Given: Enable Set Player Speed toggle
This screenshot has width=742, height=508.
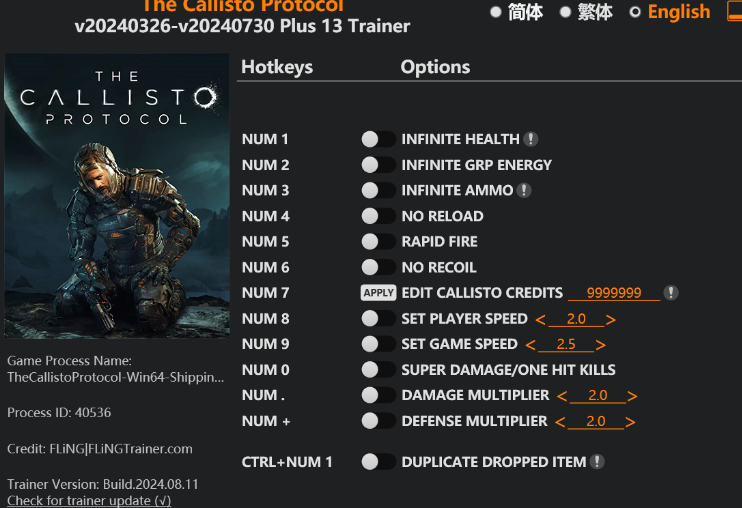Looking at the screenshot, I should pyautogui.click(x=378, y=318).
